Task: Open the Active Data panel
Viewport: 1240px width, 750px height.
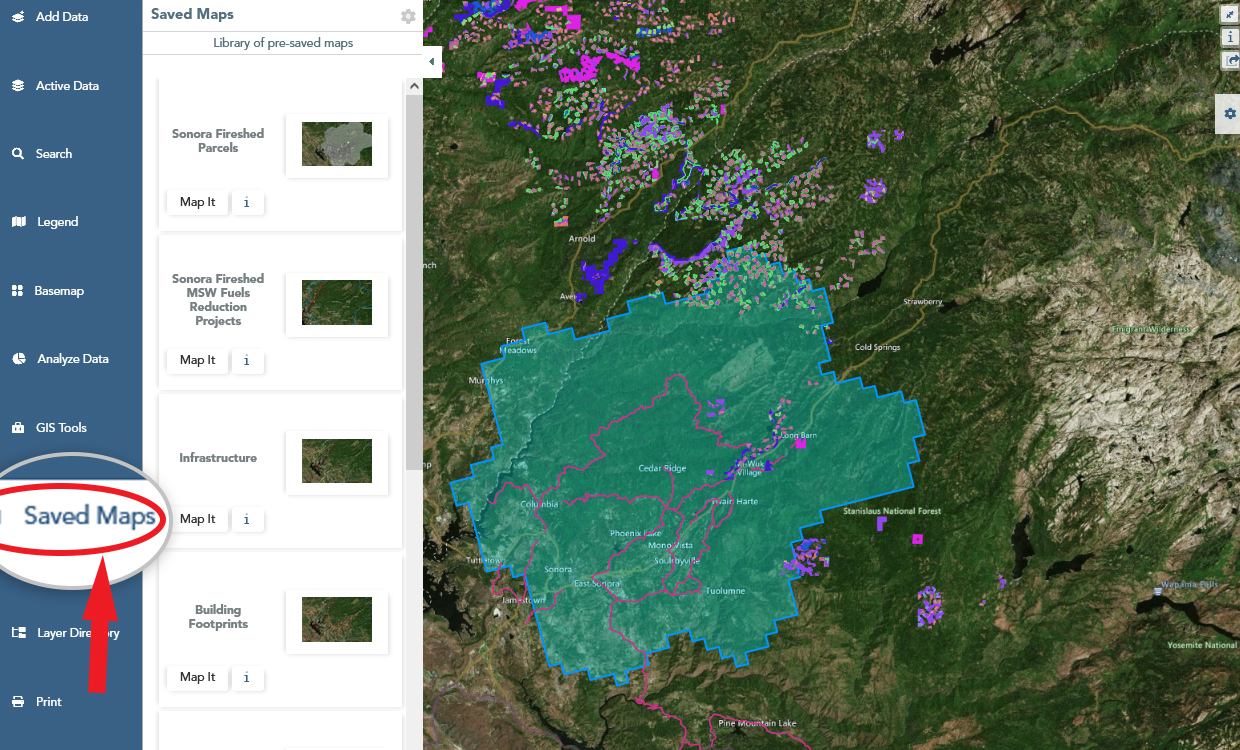Action: (55, 86)
